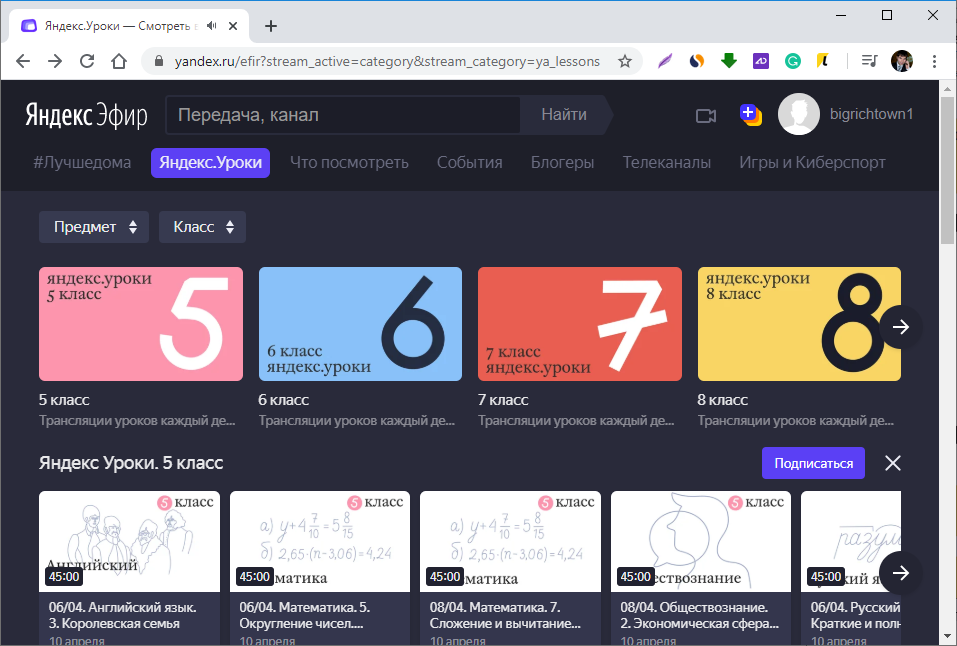Open the pink 5 класс card

click(x=141, y=324)
